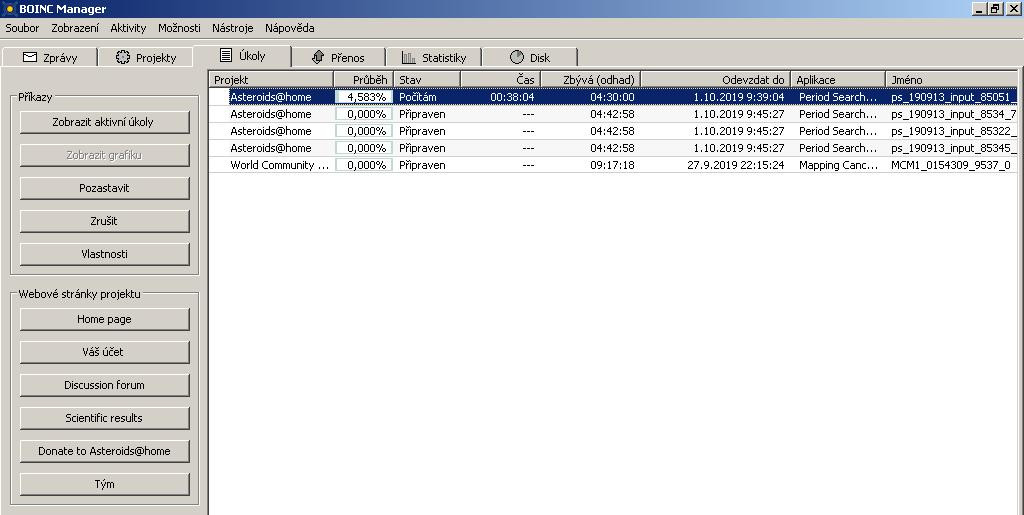Restore down the BOINC Manager window
The width and height of the screenshot is (1024, 515).
(x=995, y=8)
